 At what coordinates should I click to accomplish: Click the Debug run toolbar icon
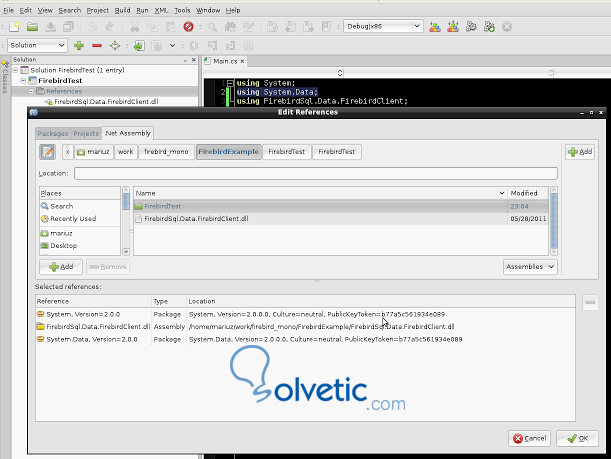coord(489,26)
